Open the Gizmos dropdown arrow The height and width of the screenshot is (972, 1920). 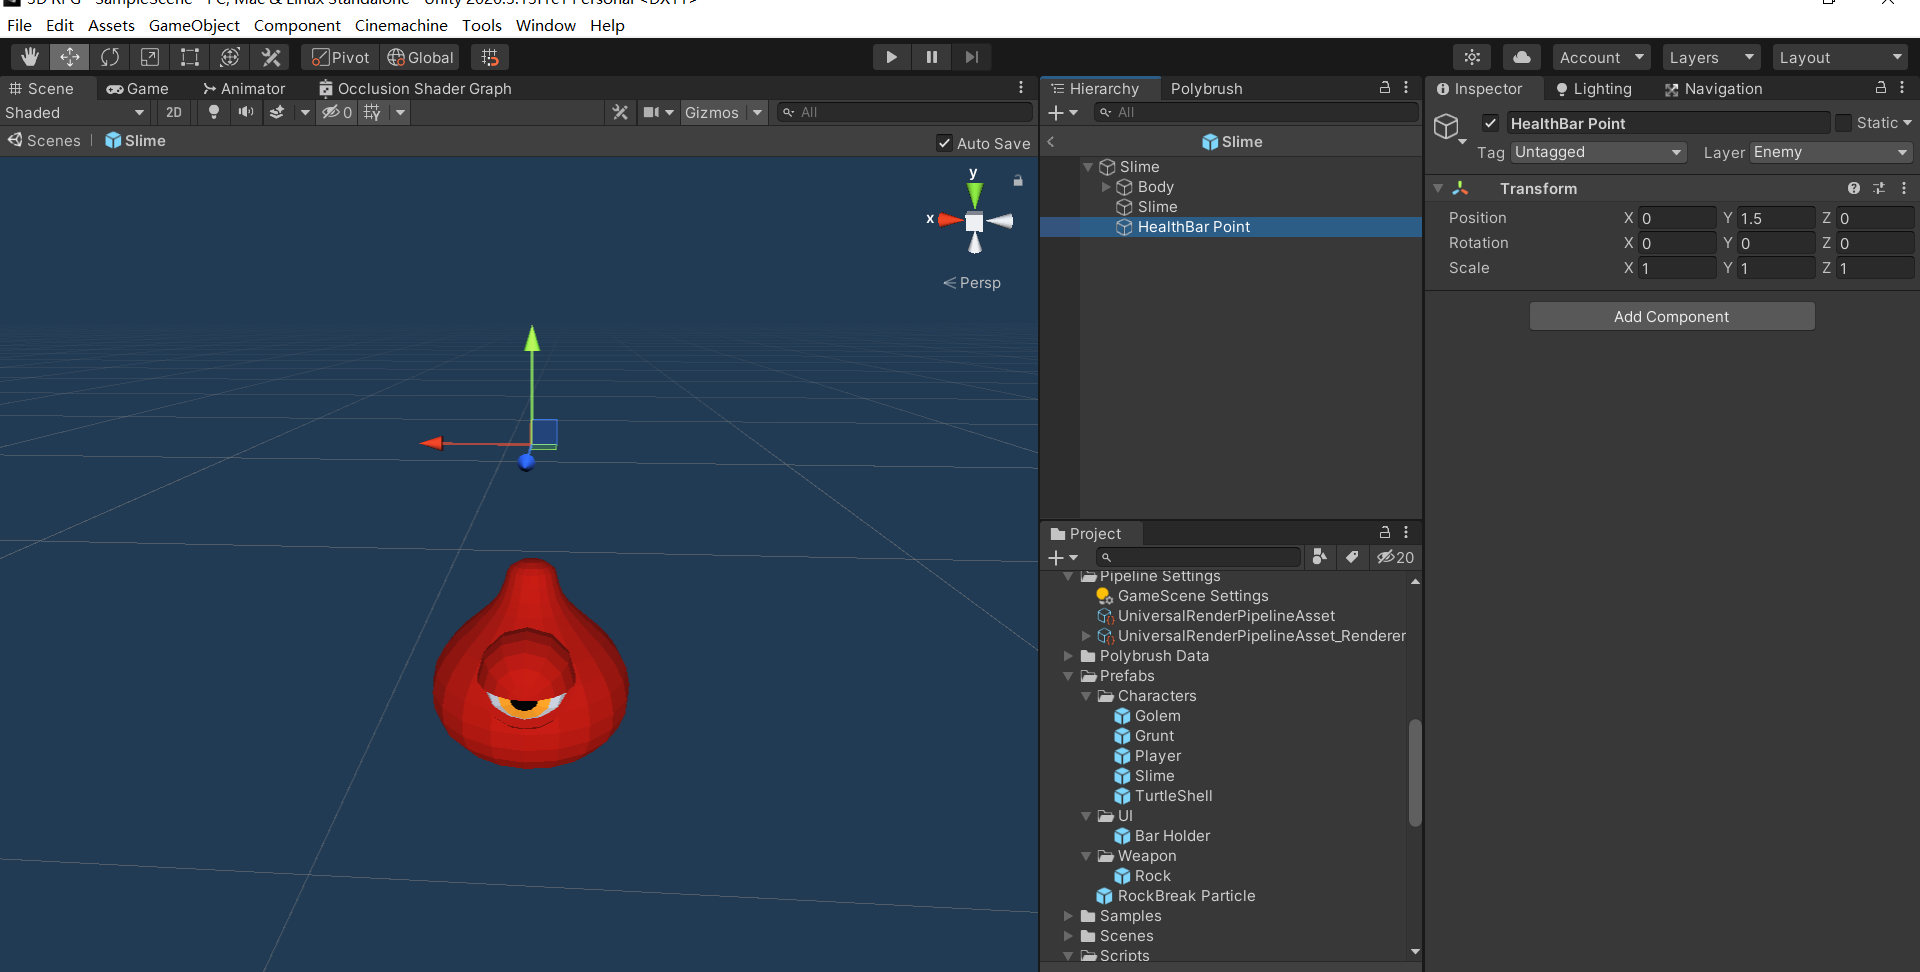[757, 112]
